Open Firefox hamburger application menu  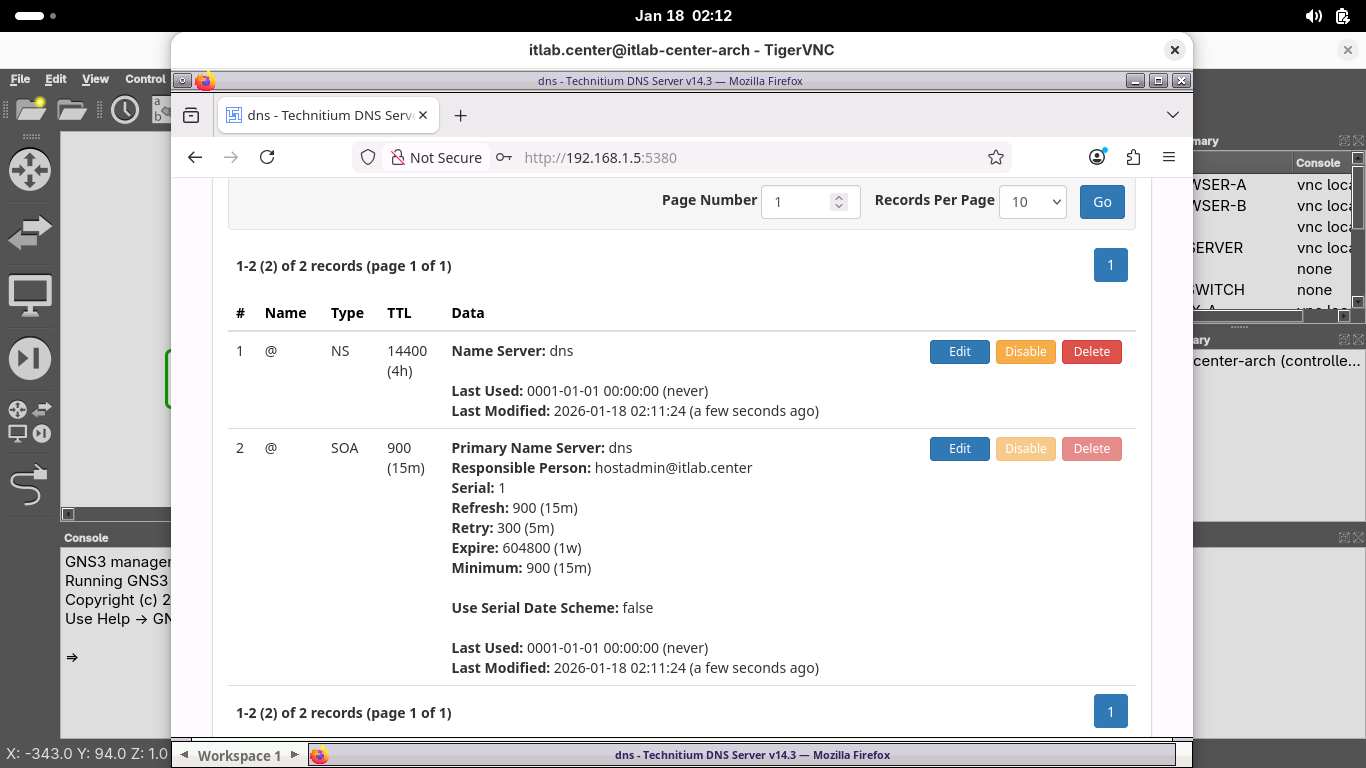pos(1168,157)
